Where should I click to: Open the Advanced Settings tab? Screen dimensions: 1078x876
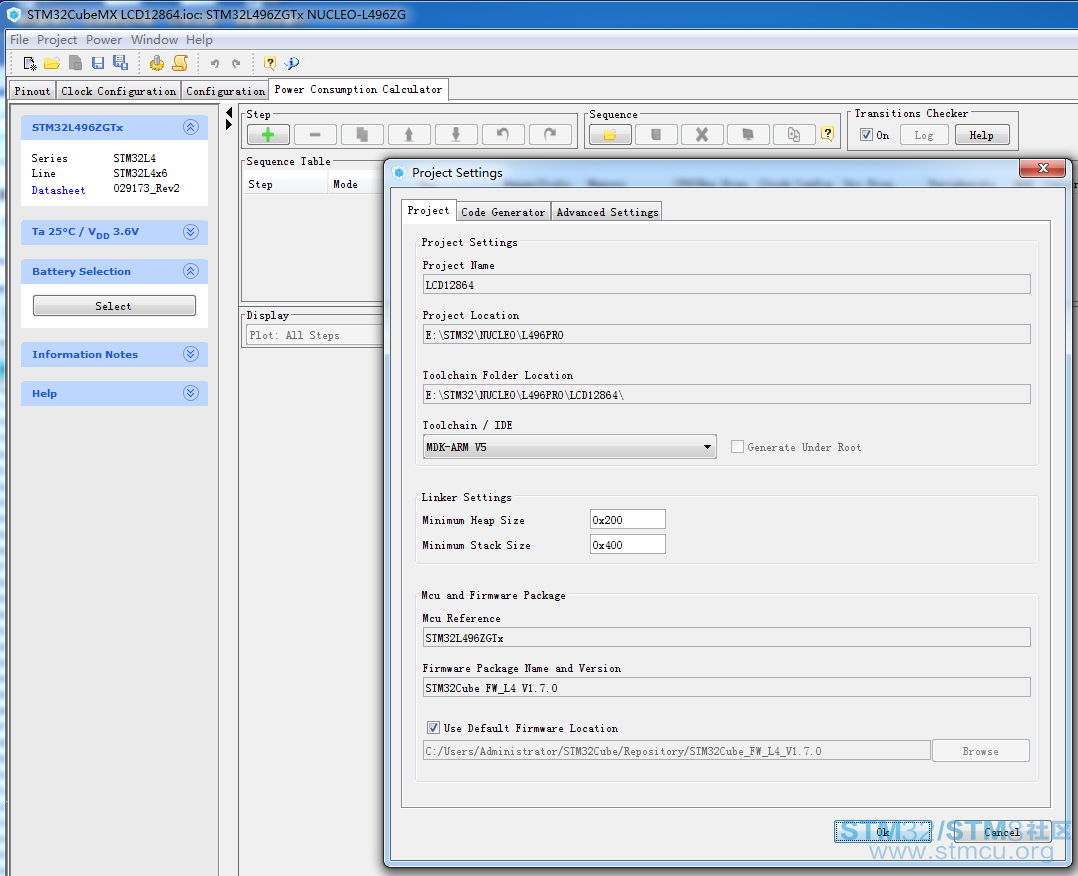click(607, 212)
